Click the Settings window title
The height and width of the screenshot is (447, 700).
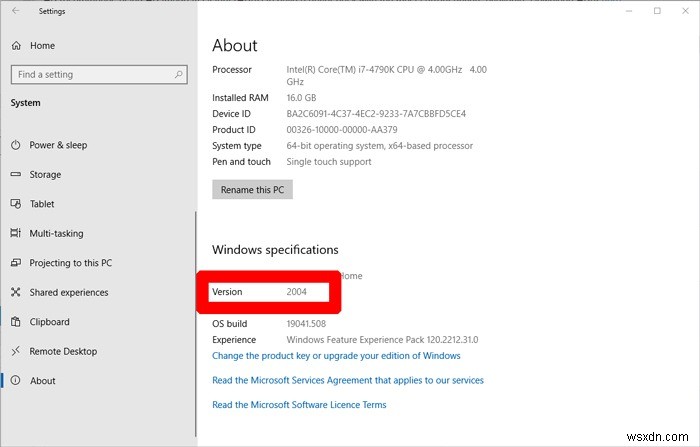pyautogui.click(x=52, y=11)
